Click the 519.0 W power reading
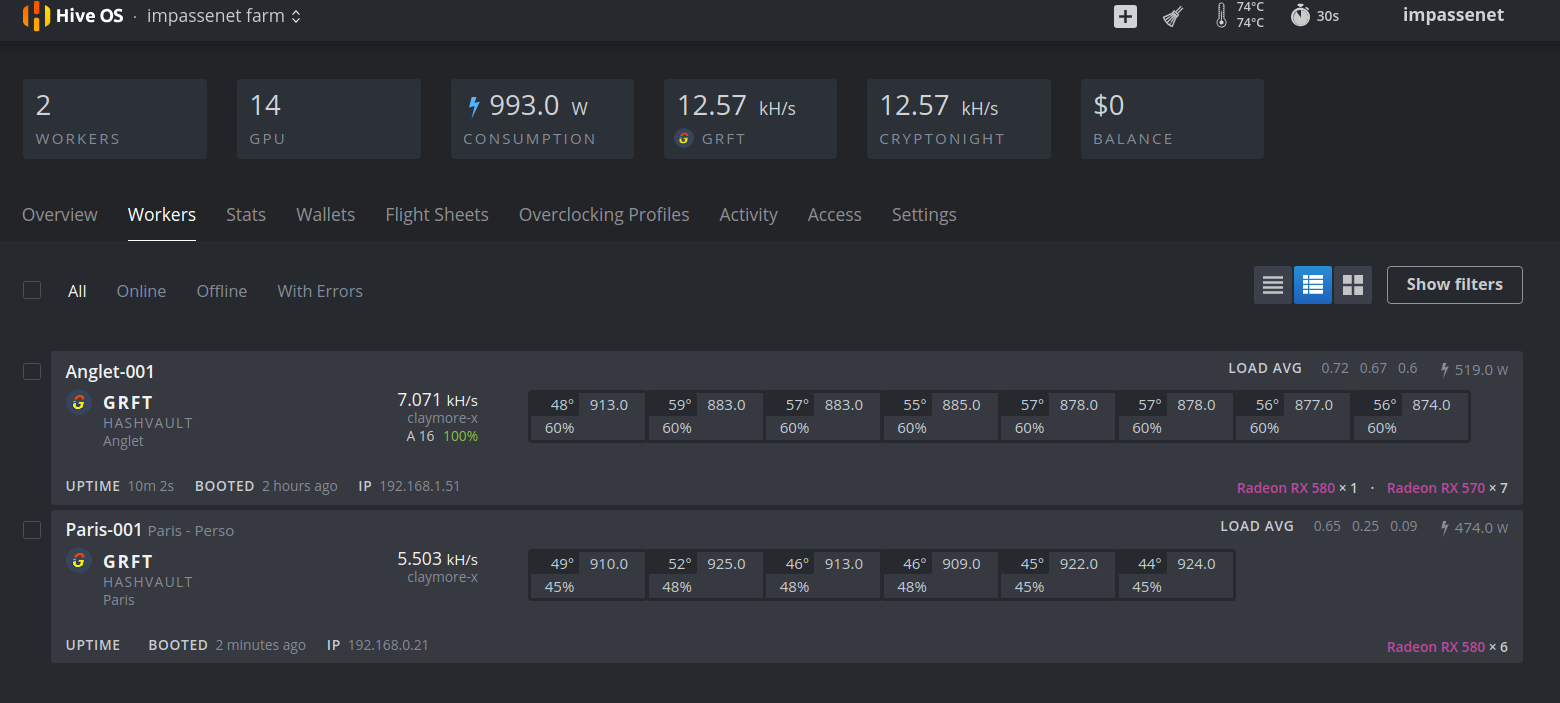The image size is (1560, 703). (x=1481, y=370)
